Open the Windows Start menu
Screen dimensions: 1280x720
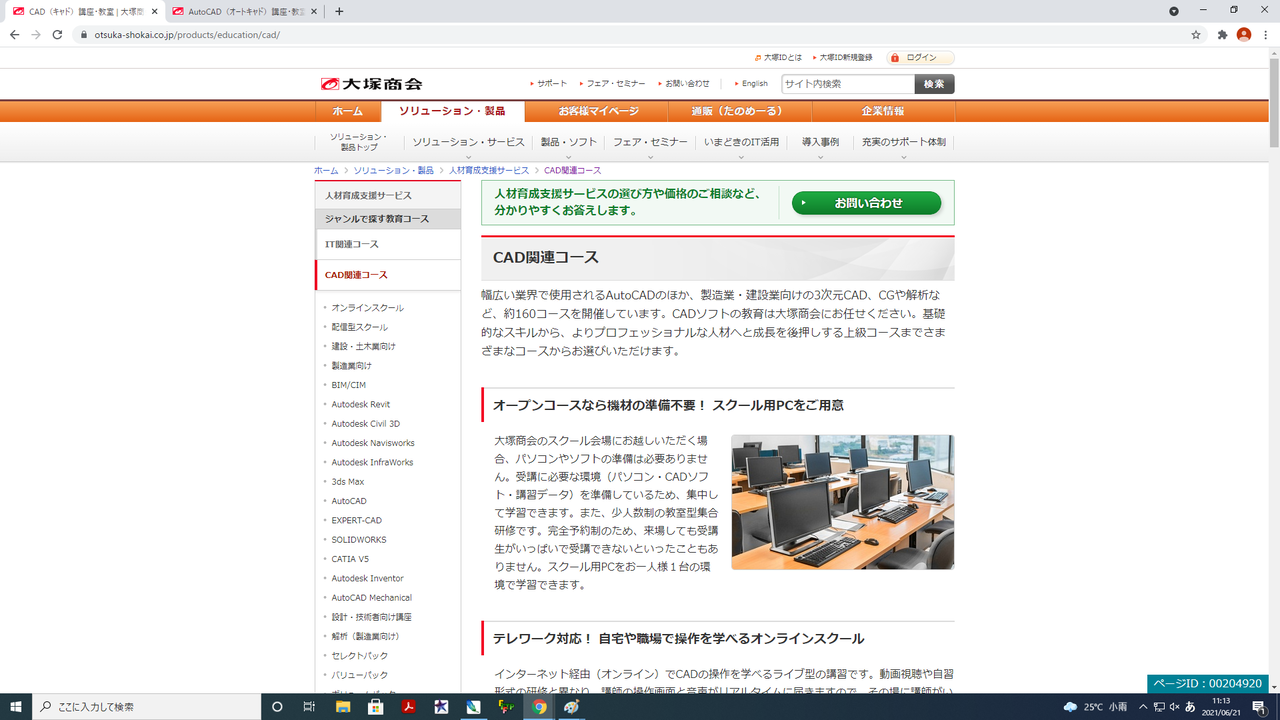tap(16, 707)
